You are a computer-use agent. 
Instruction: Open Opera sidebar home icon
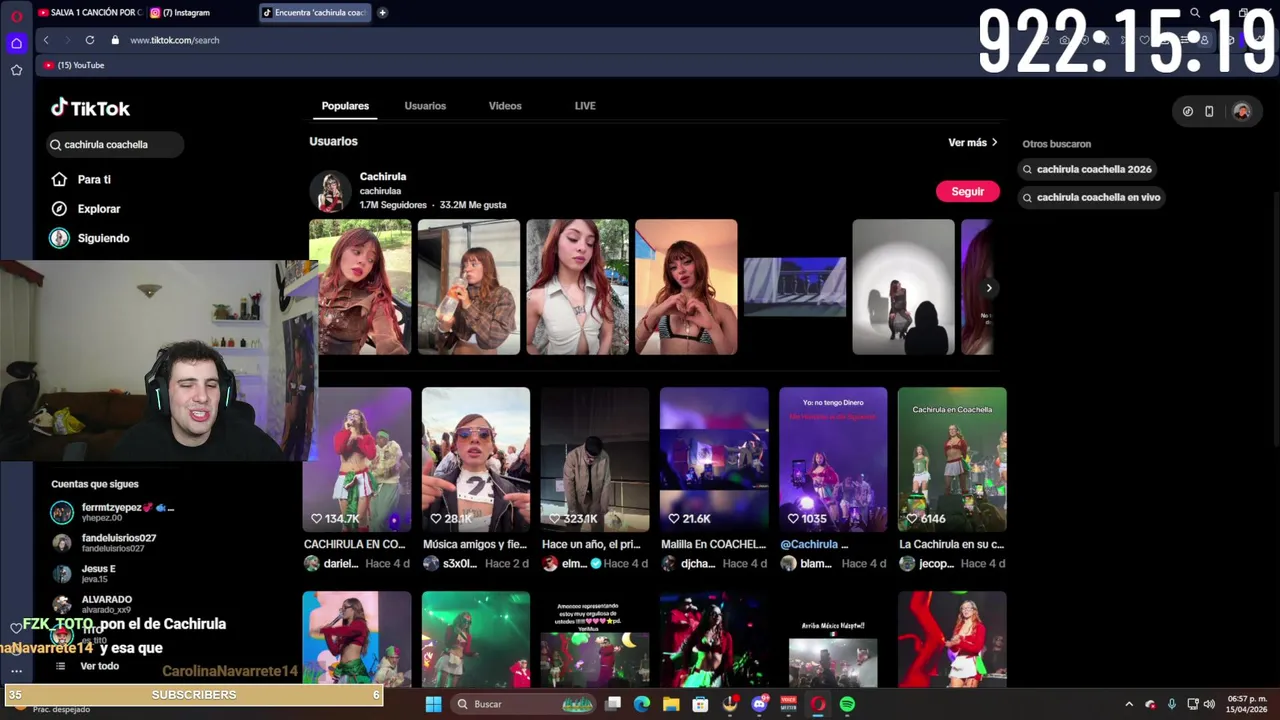16,43
